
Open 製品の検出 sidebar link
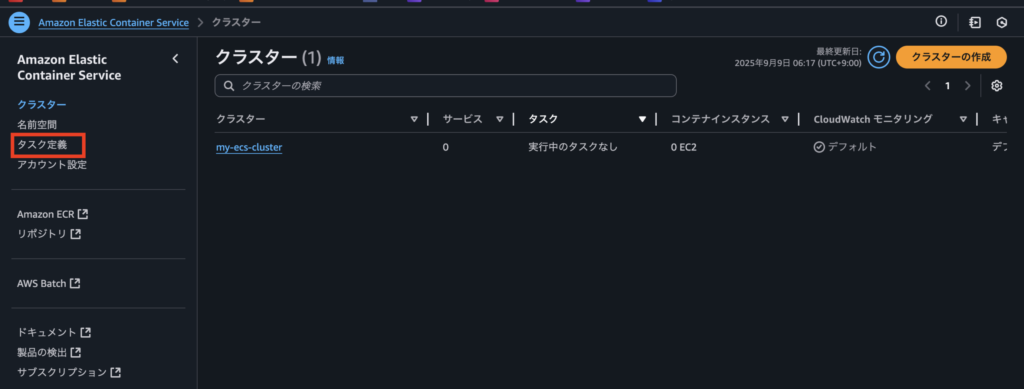click(42, 352)
